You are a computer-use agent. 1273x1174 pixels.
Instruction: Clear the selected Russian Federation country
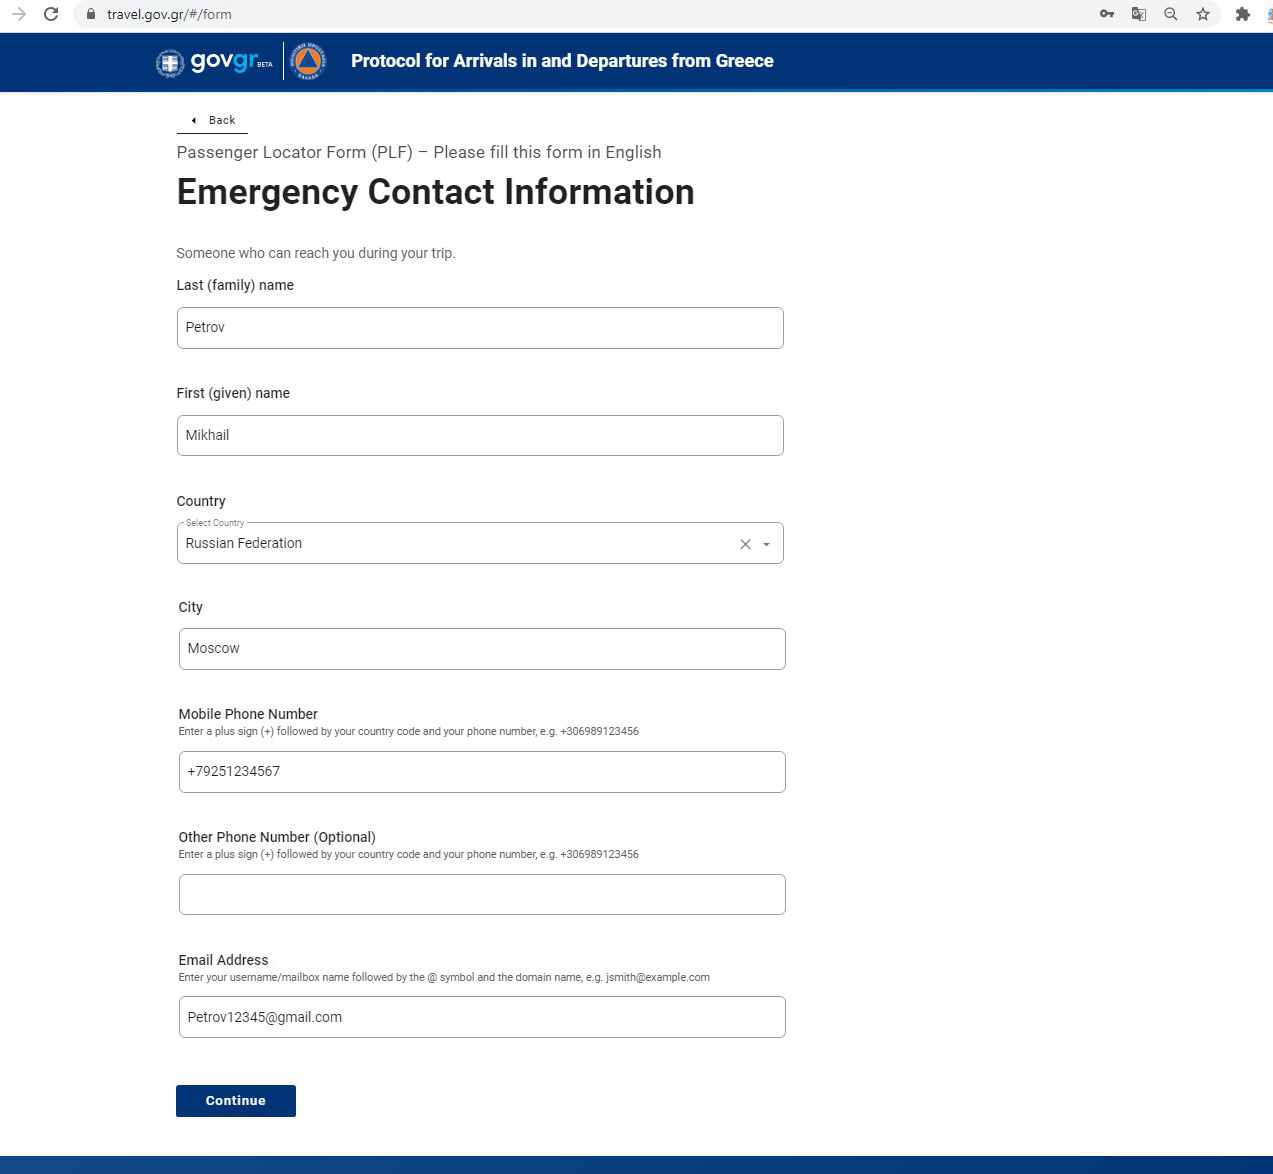(745, 544)
